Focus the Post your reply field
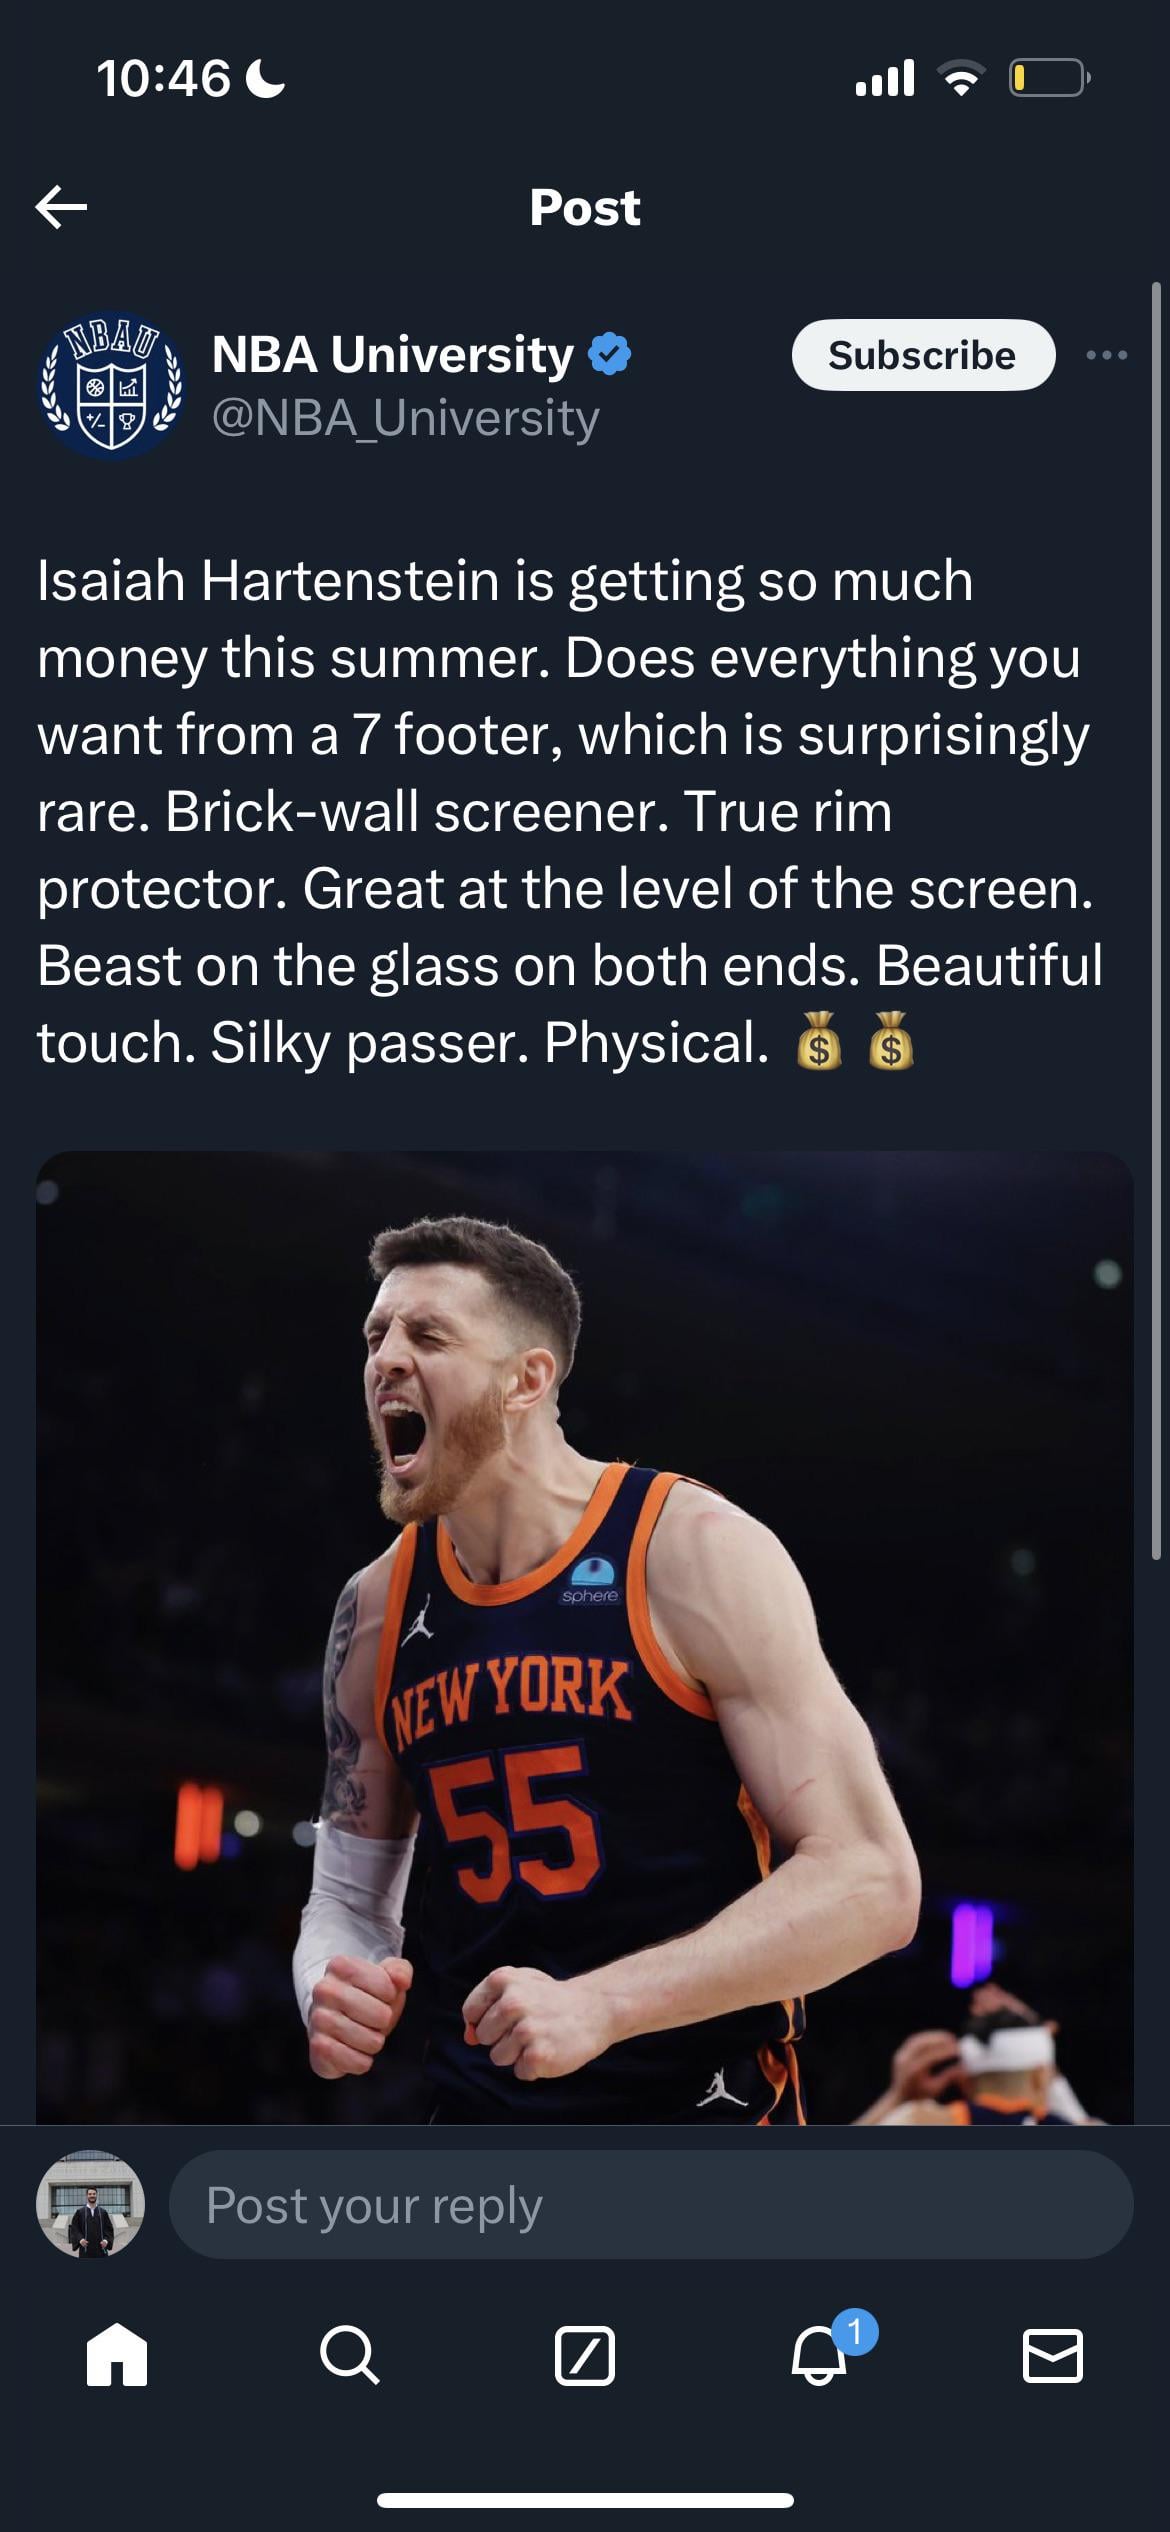This screenshot has height=2532, width=1170. 651,2205
